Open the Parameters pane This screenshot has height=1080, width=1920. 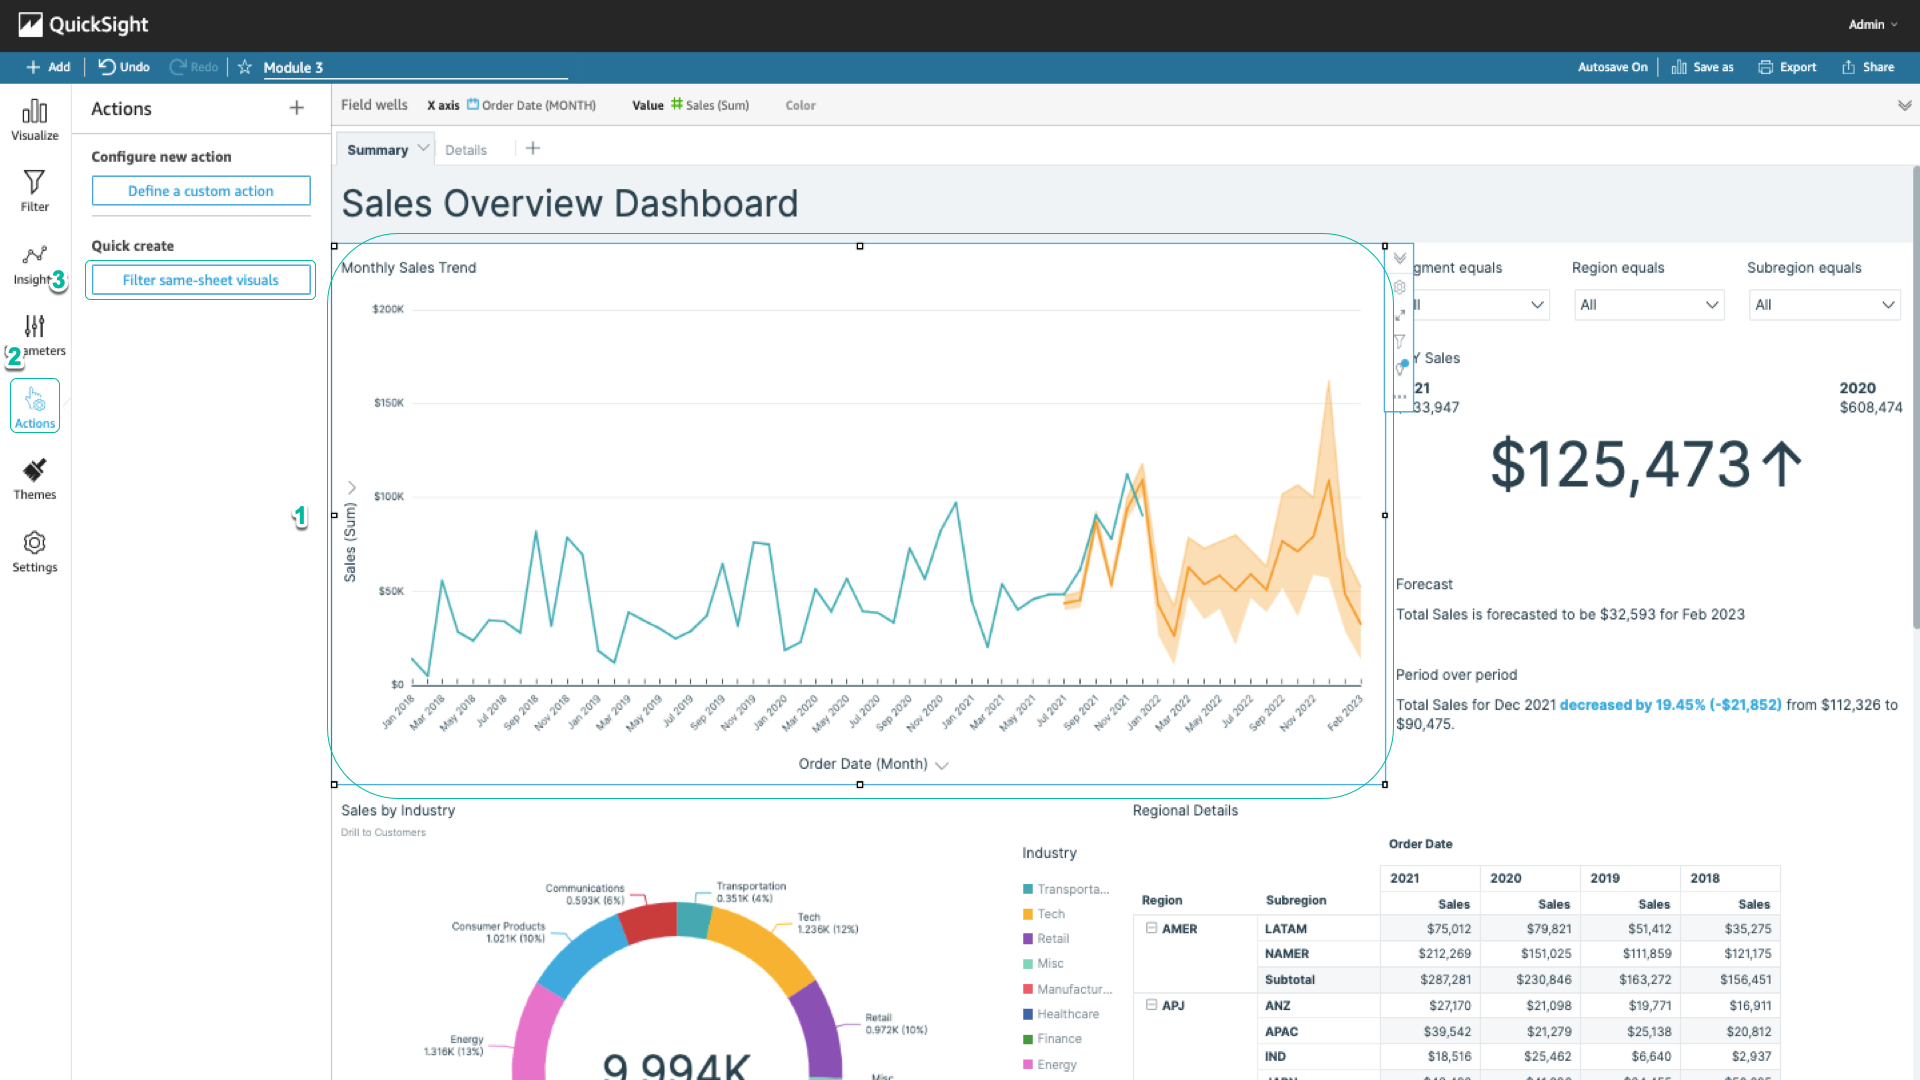tap(35, 336)
